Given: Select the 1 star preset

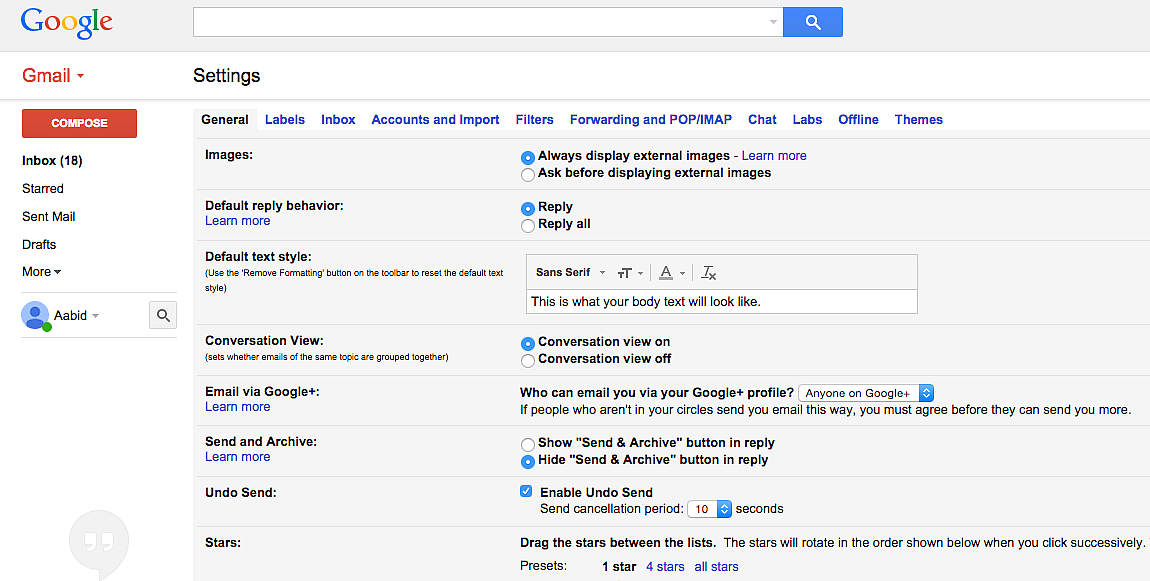Looking at the screenshot, I should (x=619, y=567).
